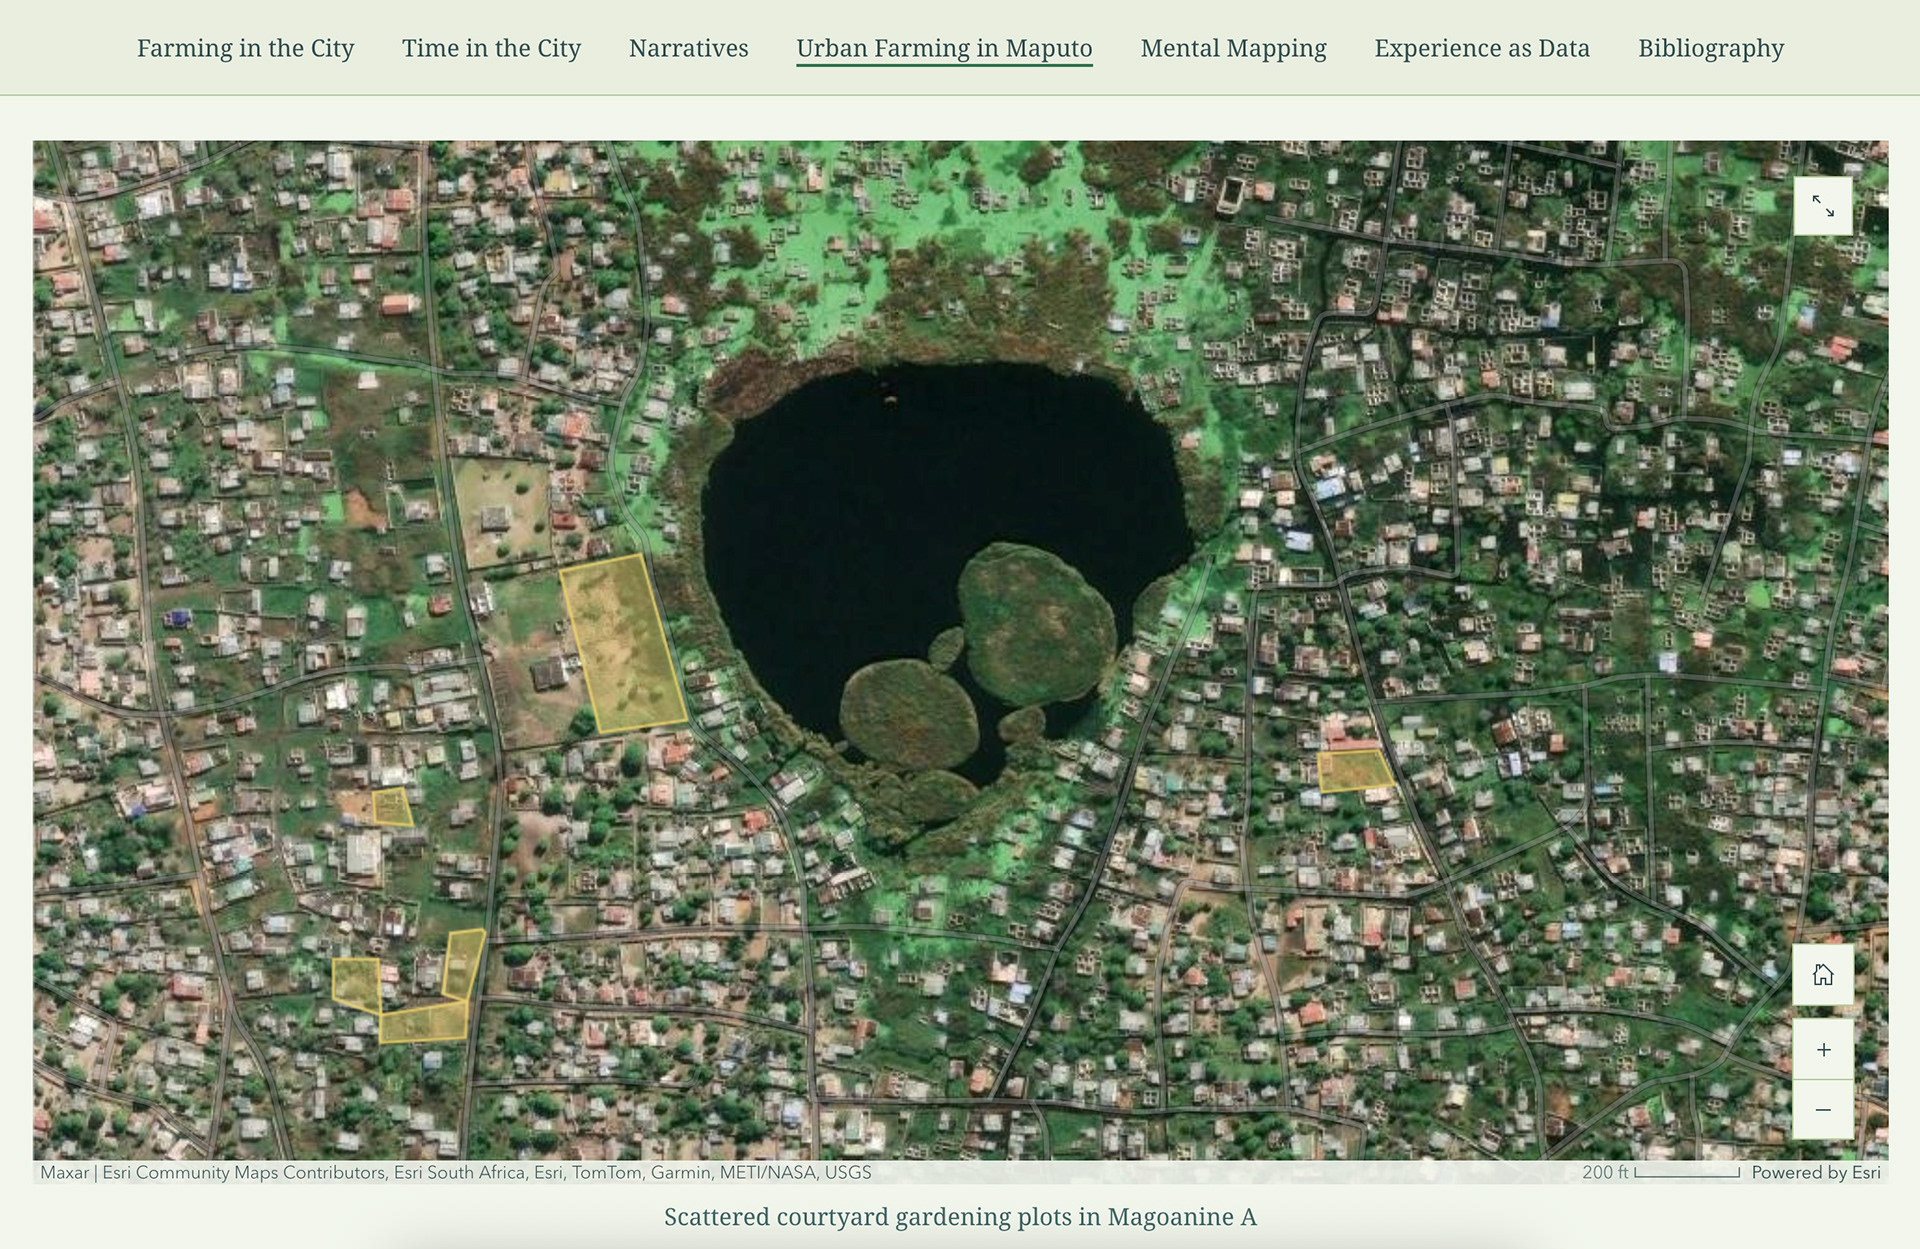Zoom in on the map
The height and width of the screenshot is (1249, 1920).
click(x=1822, y=1049)
